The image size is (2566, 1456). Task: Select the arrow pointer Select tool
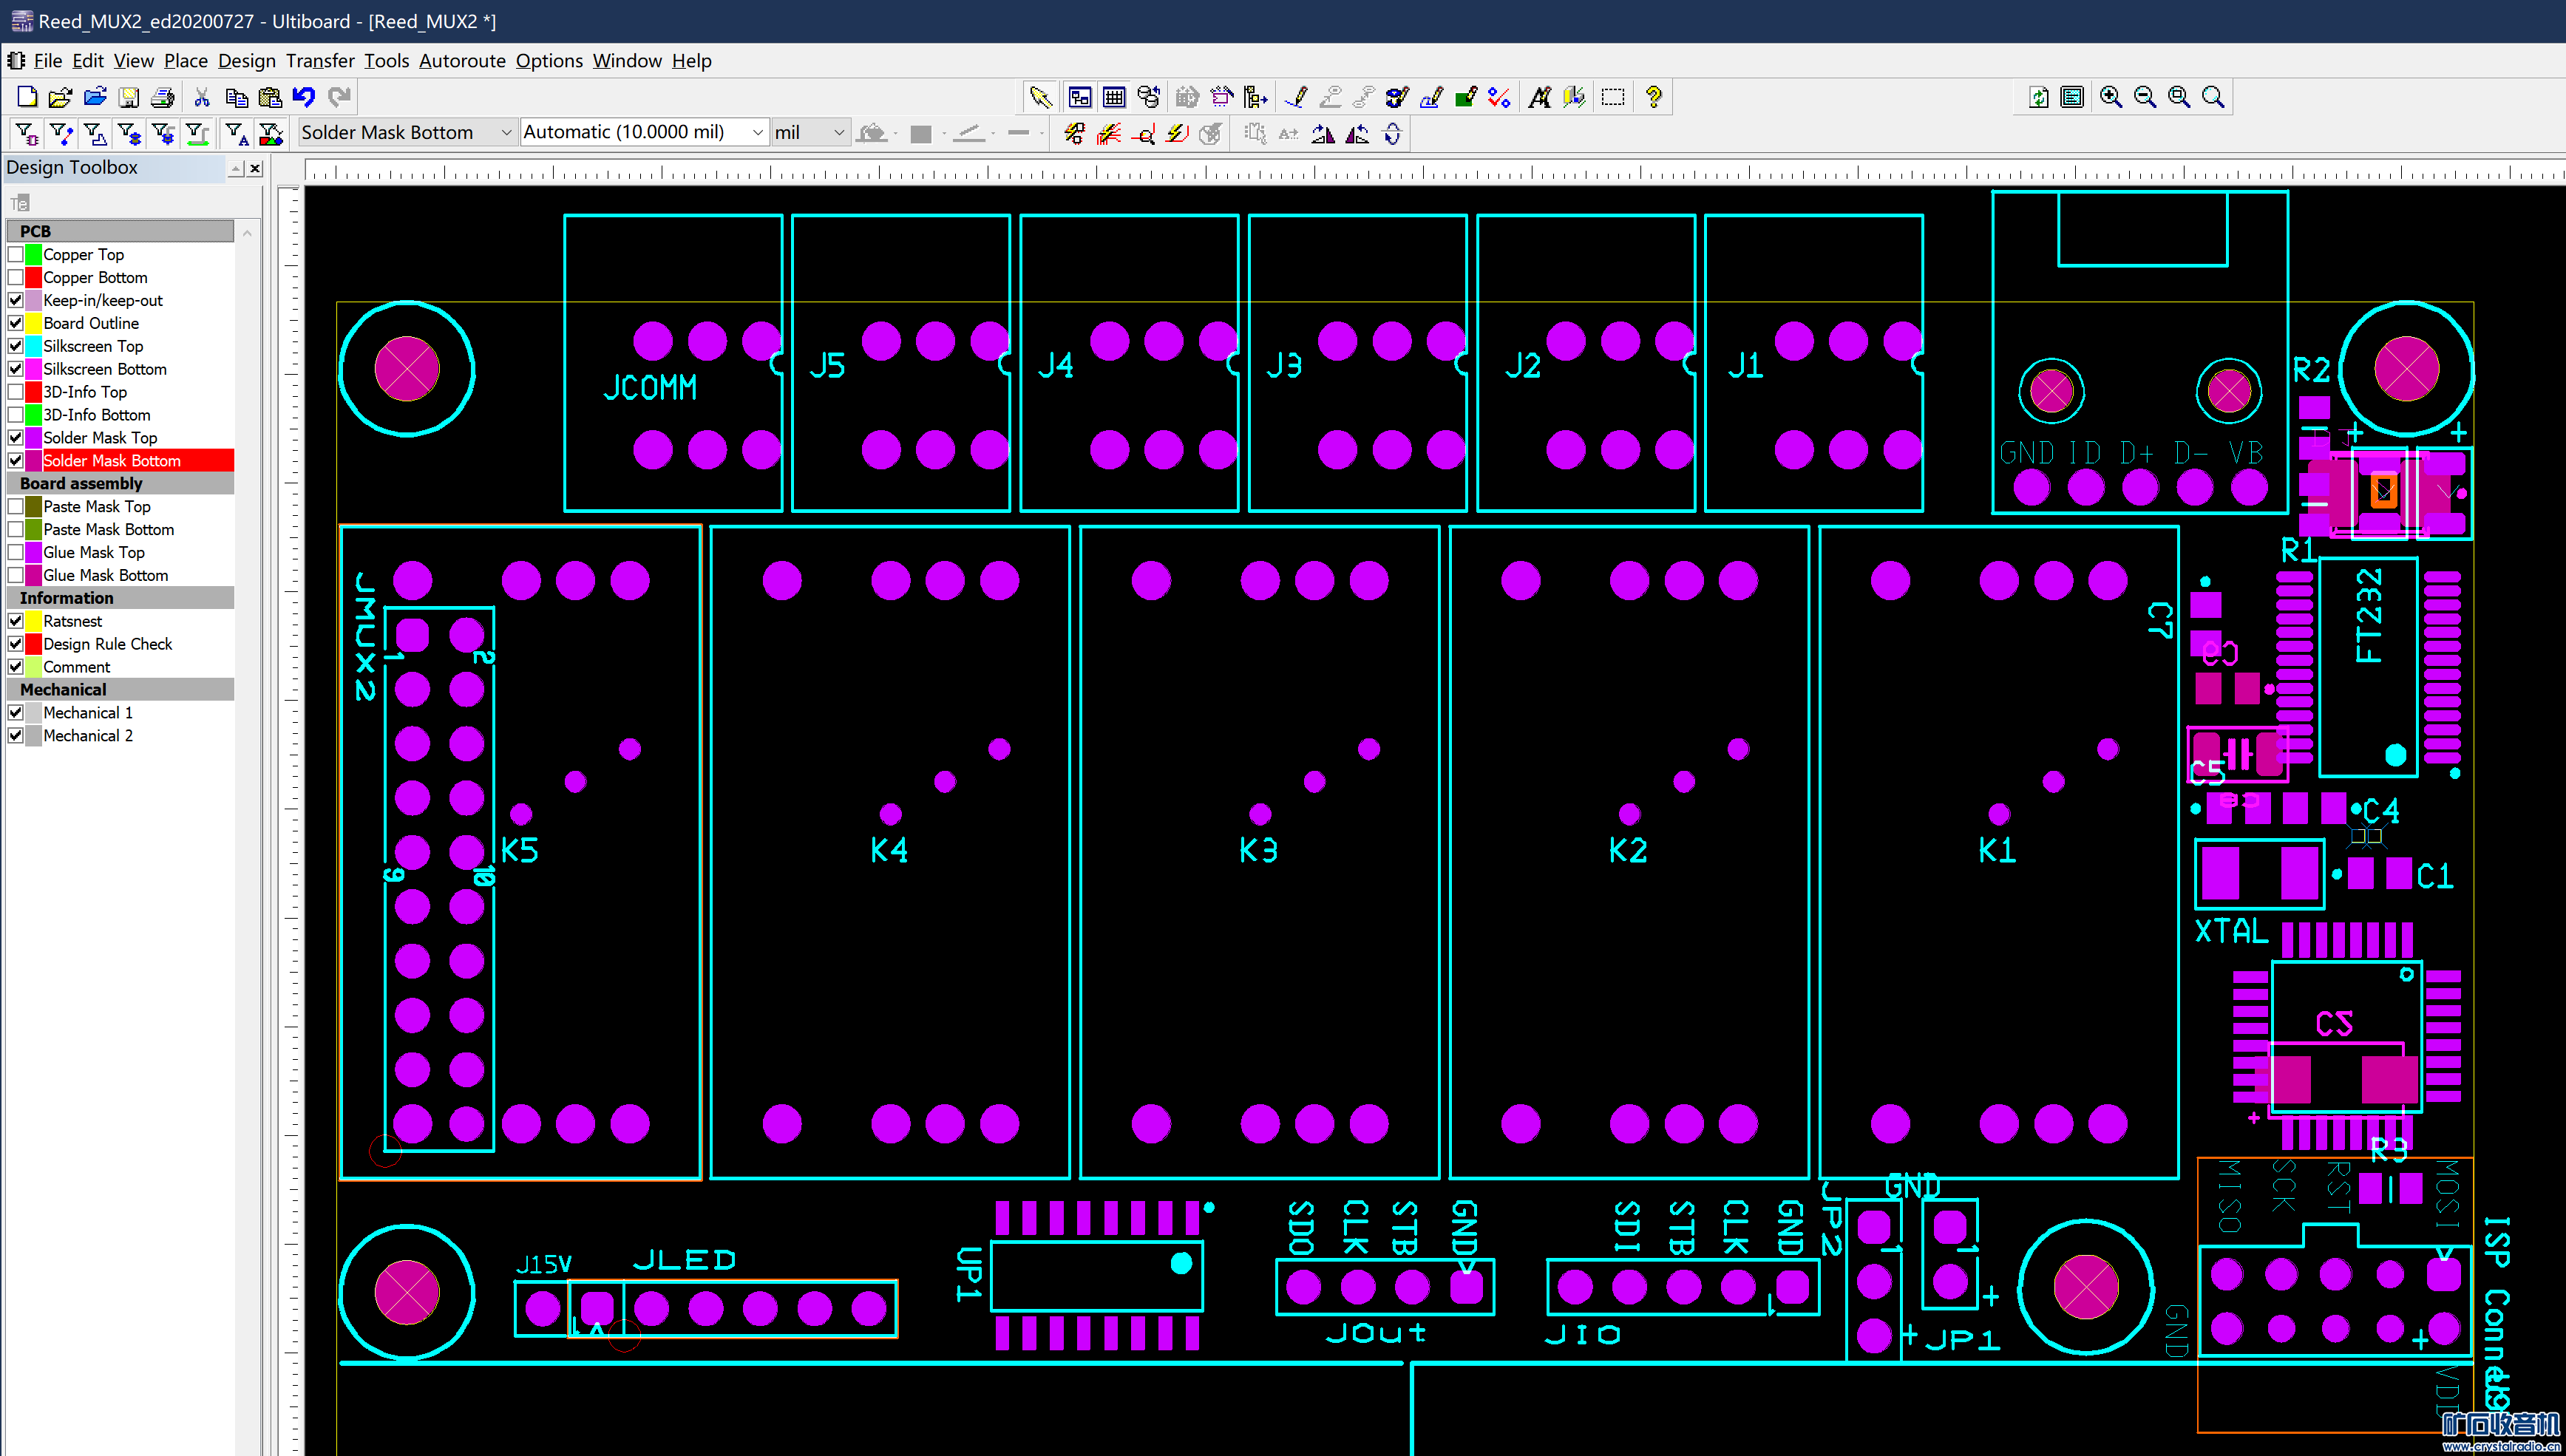pyautogui.click(x=1040, y=97)
